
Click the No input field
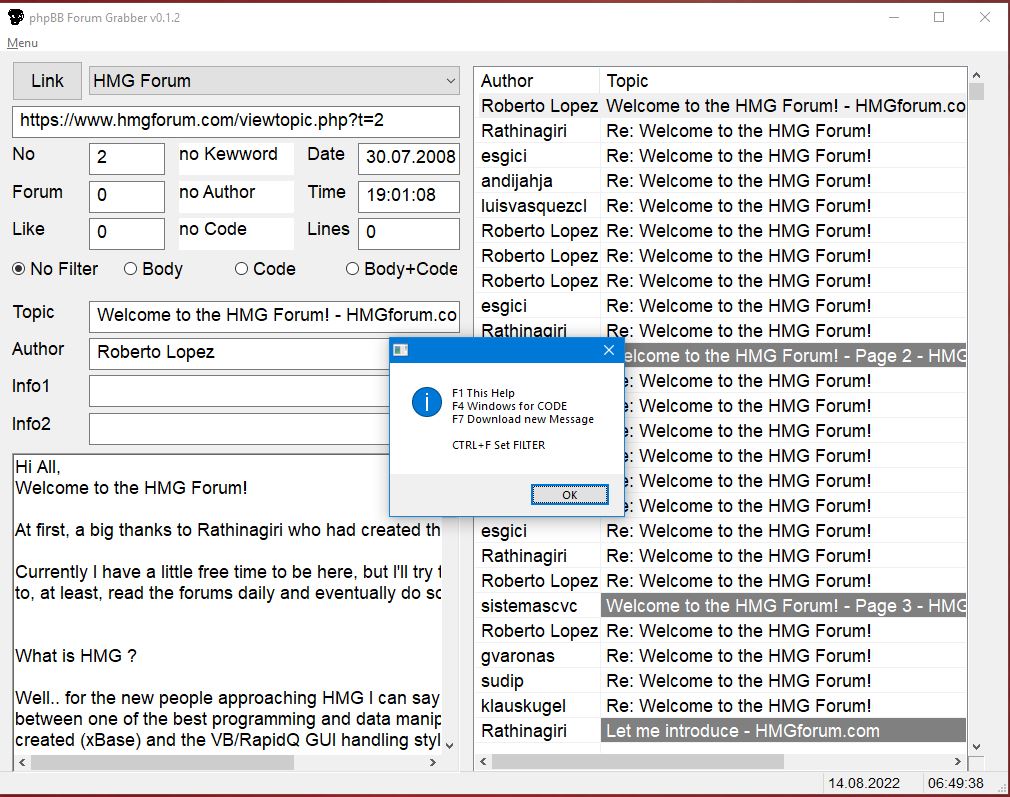127,158
